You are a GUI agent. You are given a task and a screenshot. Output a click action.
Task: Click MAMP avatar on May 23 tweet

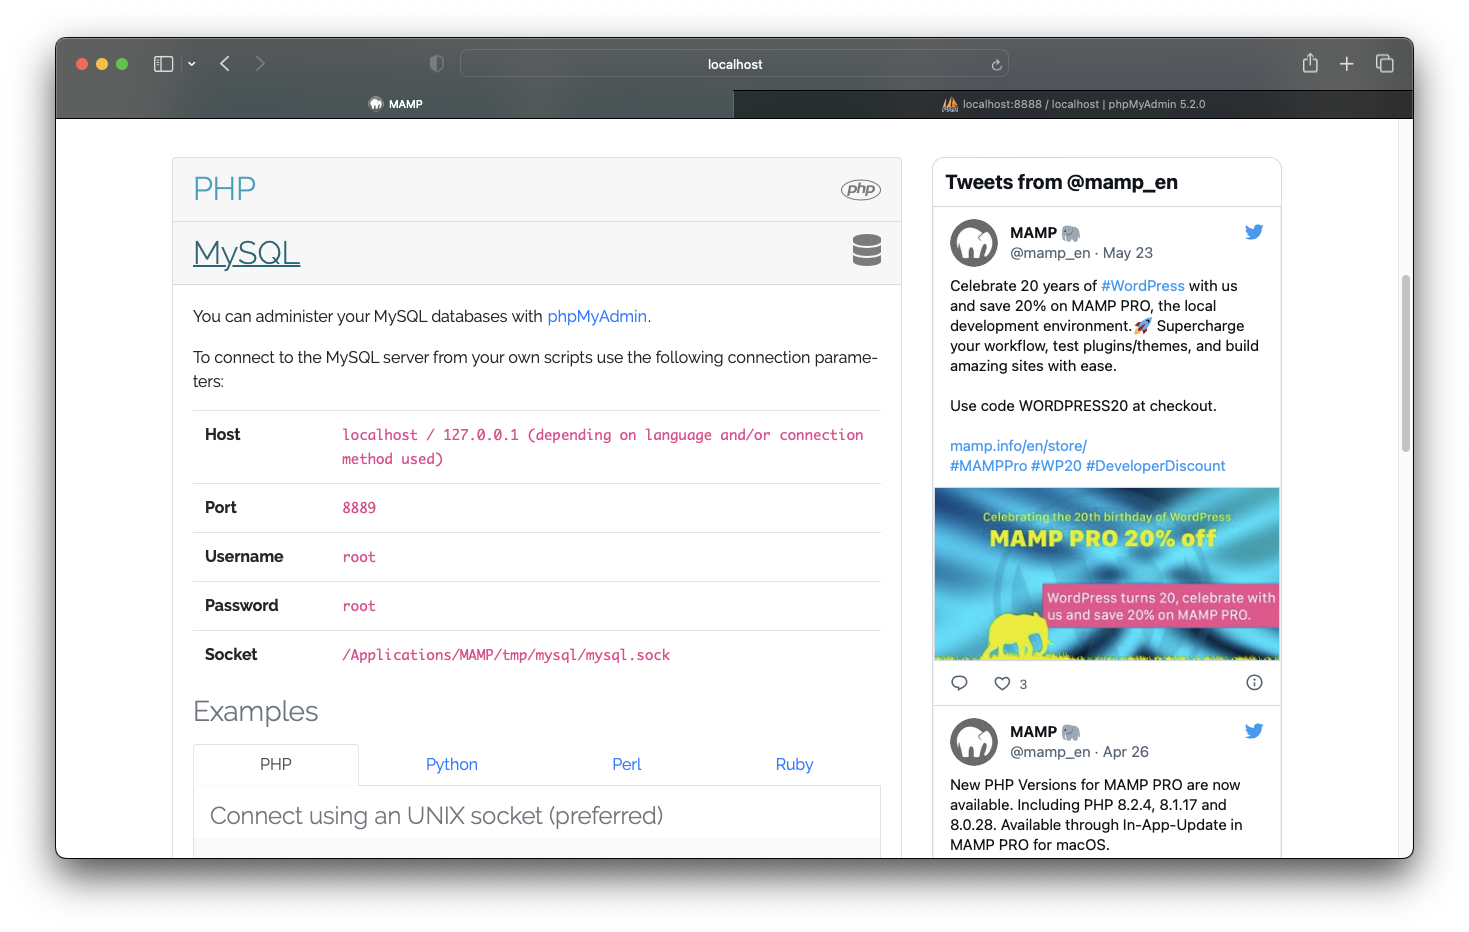pyautogui.click(x=974, y=243)
